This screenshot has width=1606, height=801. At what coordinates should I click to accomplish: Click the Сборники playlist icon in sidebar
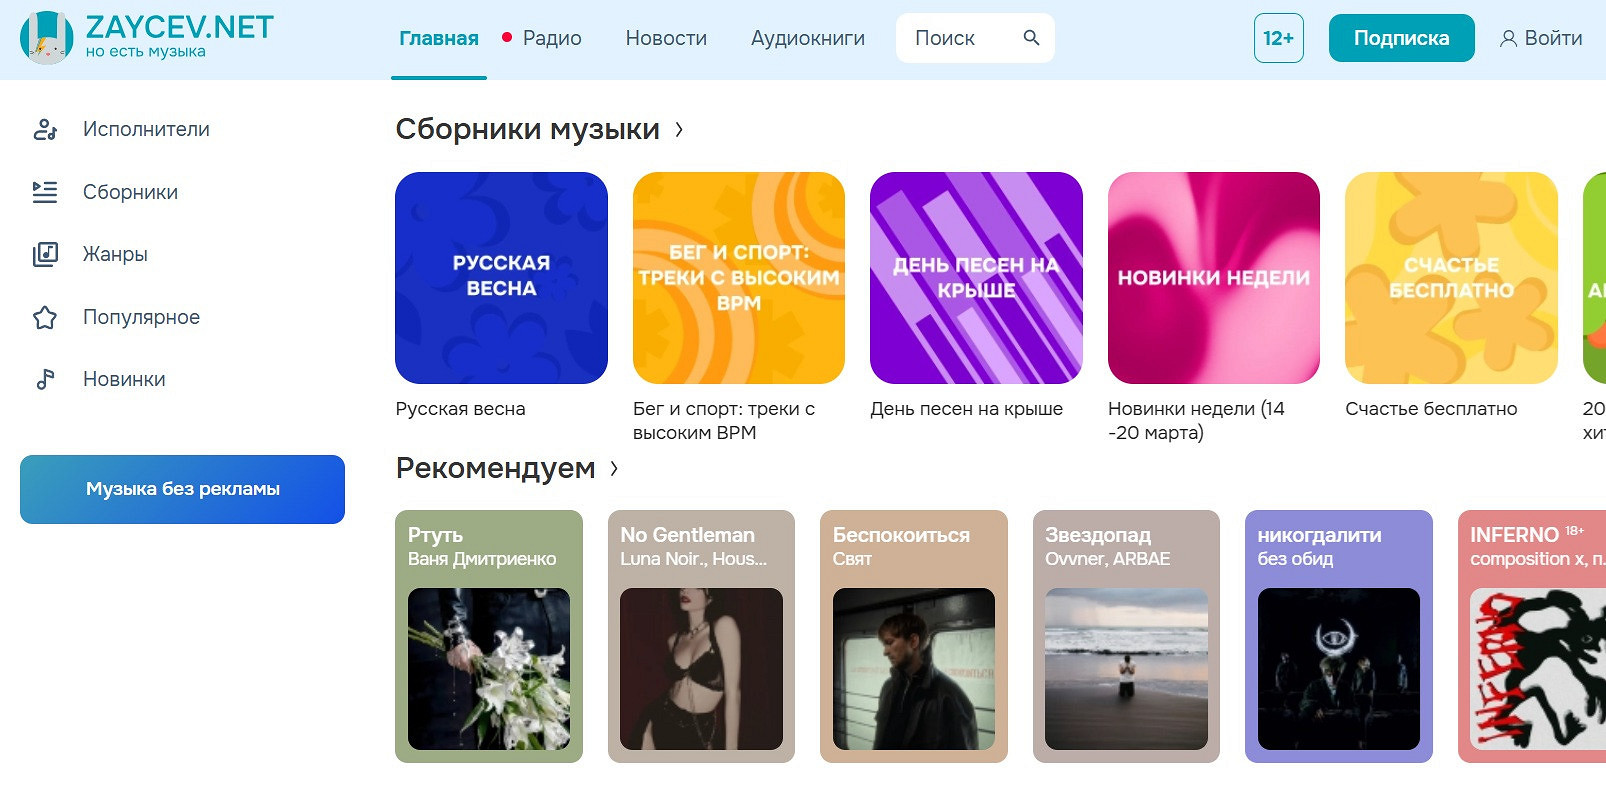coord(45,192)
